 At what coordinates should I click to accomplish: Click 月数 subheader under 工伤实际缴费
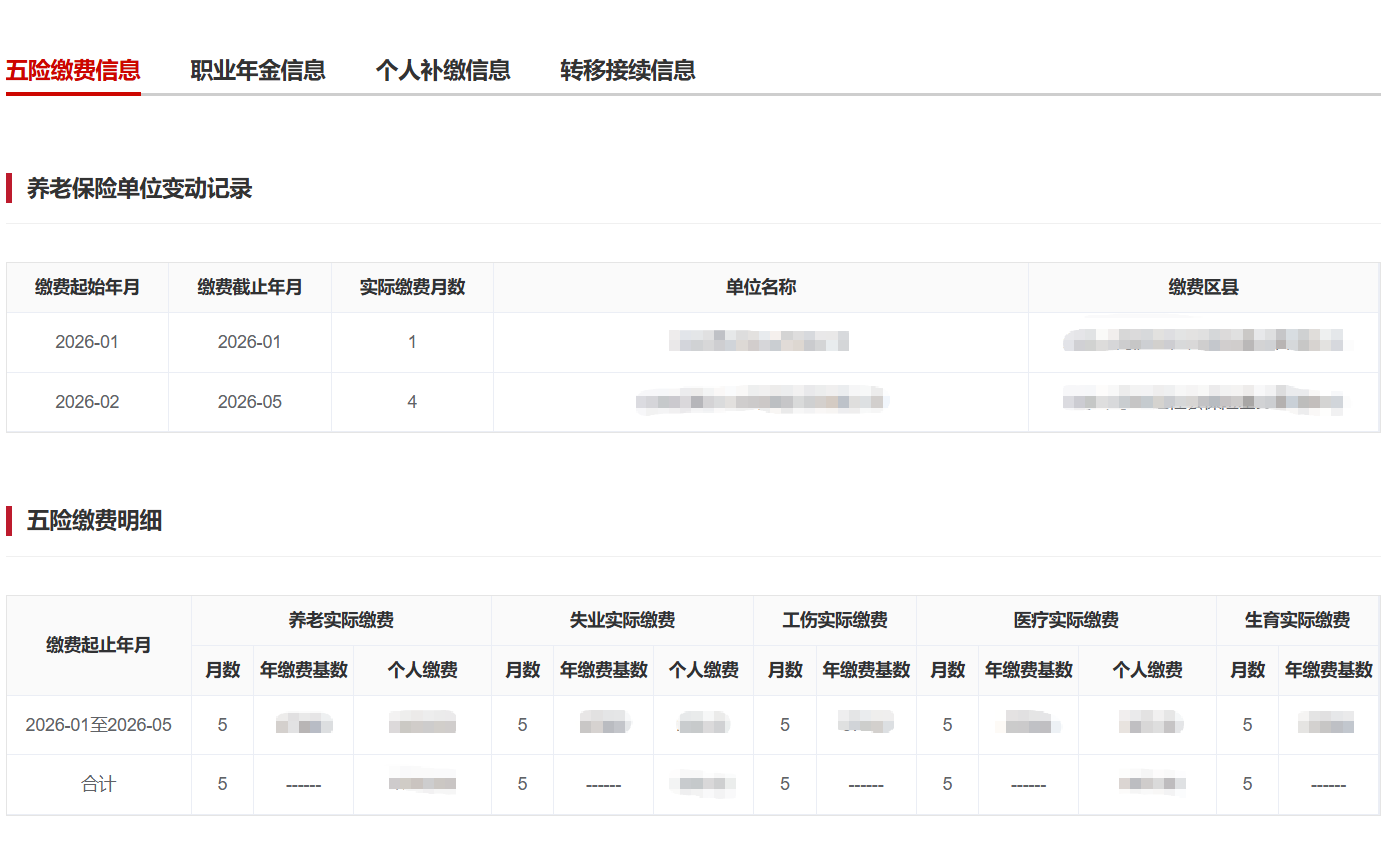pyautogui.click(x=785, y=671)
